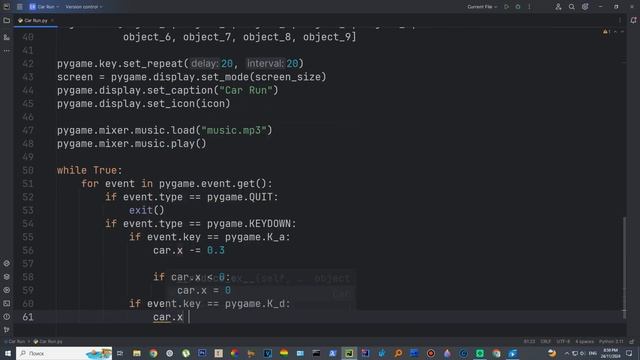Open more run actions vertical dots
640x360 pixels.
pyautogui.click(x=529, y=7)
